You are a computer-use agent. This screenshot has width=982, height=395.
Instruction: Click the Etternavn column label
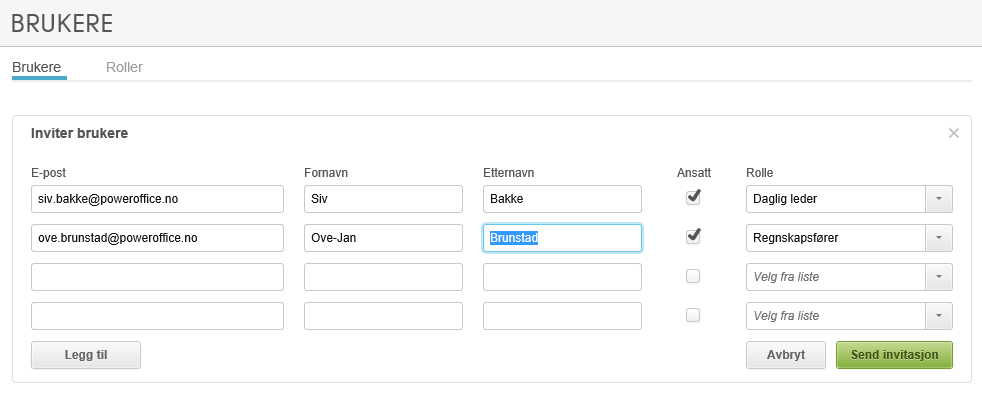click(509, 173)
